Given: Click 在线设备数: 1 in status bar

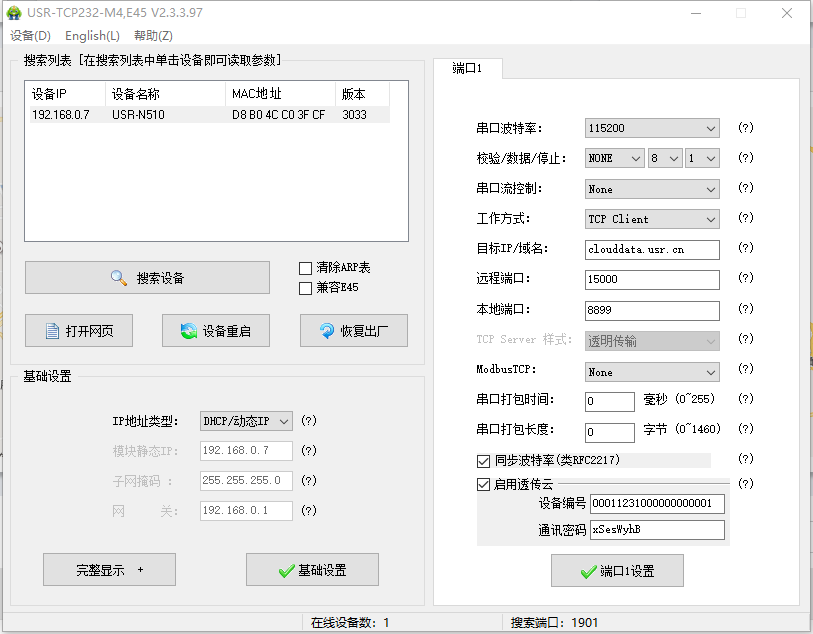Looking at the screenshot, I should click(350, 623).
